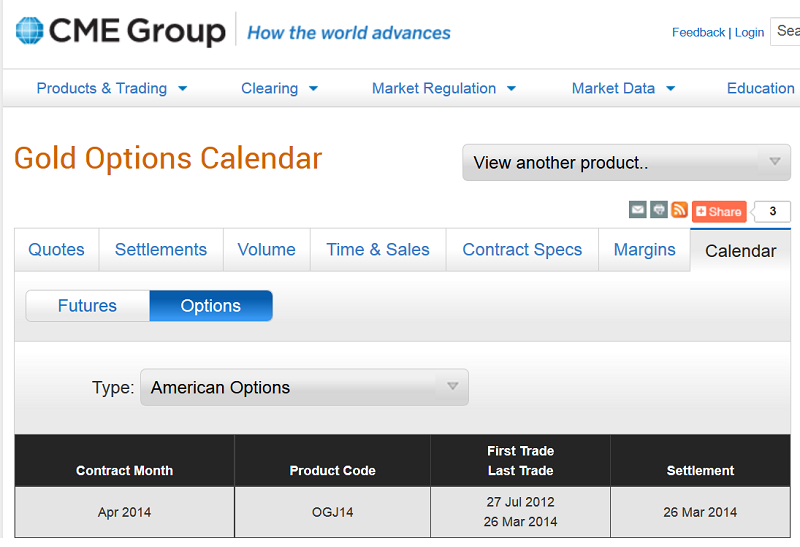
Task: Go to the Contract Specs tab
Action: pyautogui.click(x=521, y=250)
